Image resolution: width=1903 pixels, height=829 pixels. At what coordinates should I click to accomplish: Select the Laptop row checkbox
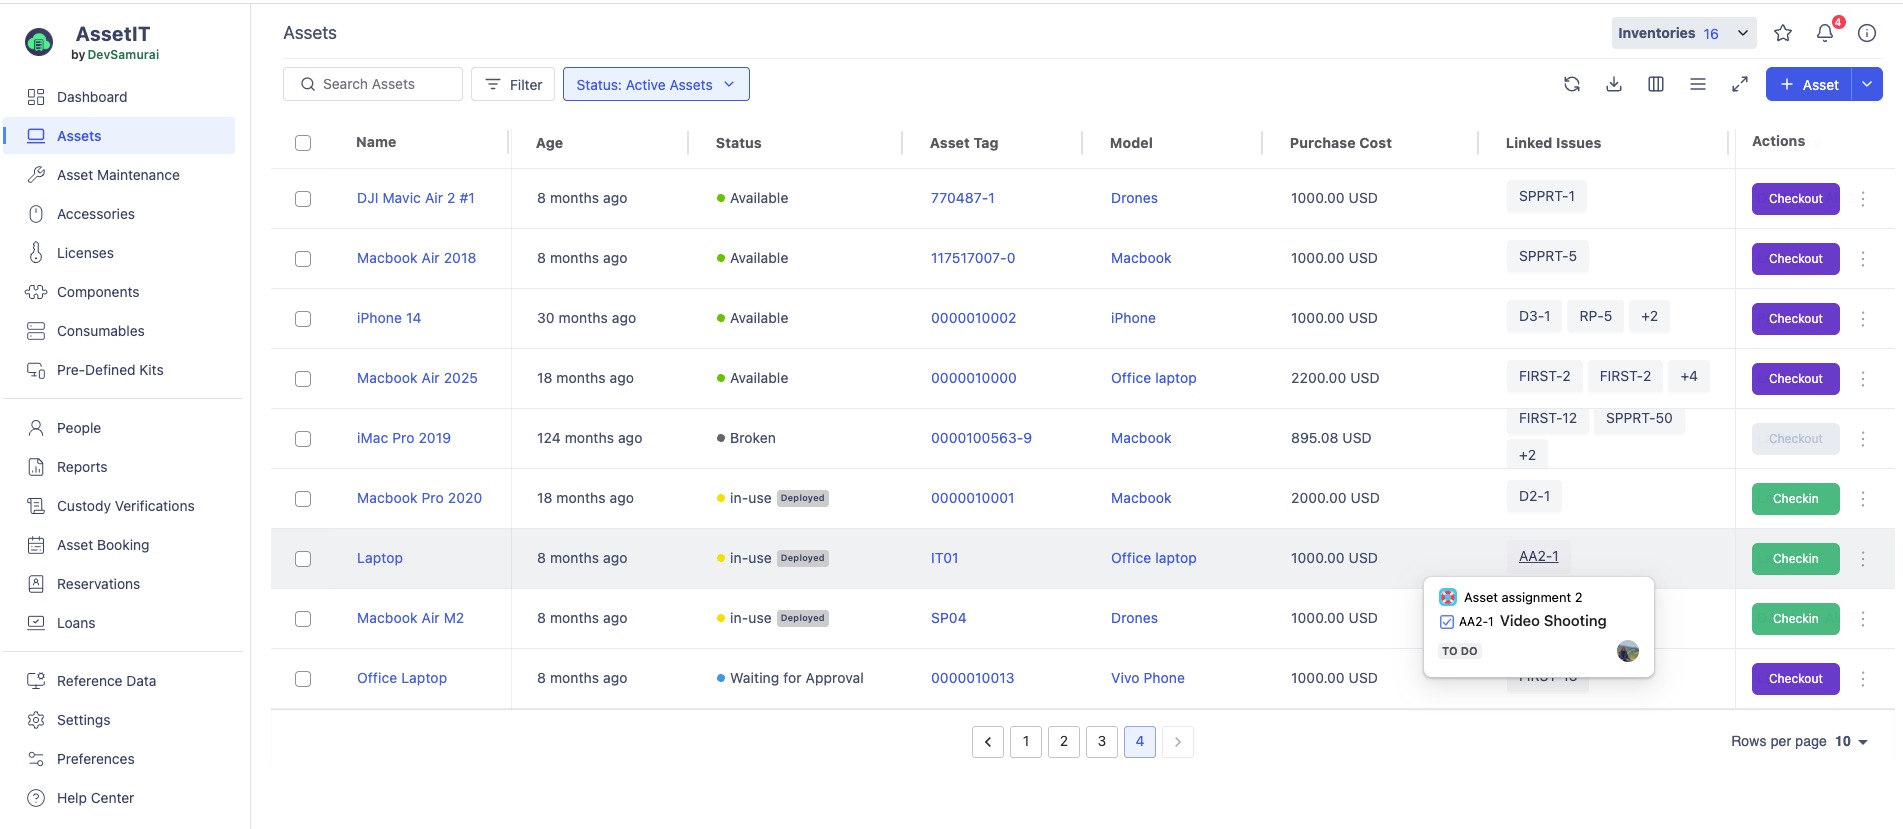(x=303, y=559)
